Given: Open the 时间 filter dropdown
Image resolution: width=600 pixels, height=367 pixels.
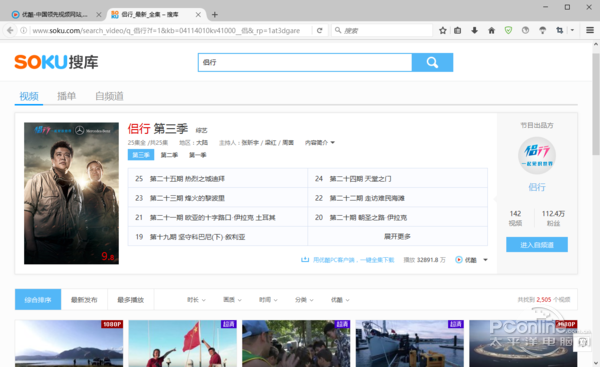Looking at the screenshot, I should coord(268,300).
